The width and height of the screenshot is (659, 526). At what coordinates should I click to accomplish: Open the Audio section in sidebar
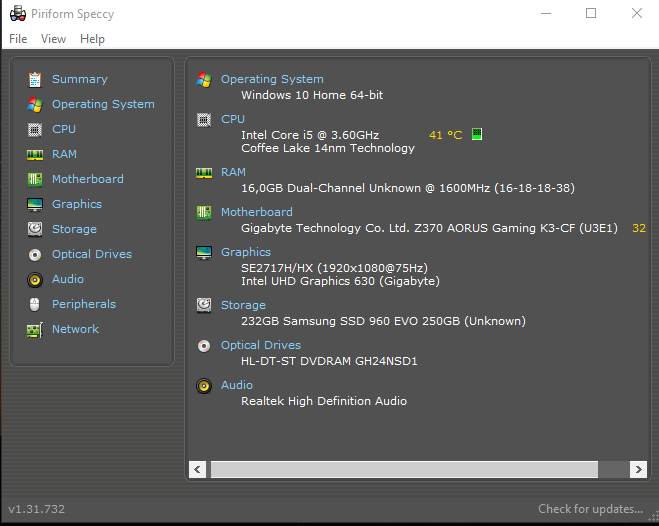point(68,279)
